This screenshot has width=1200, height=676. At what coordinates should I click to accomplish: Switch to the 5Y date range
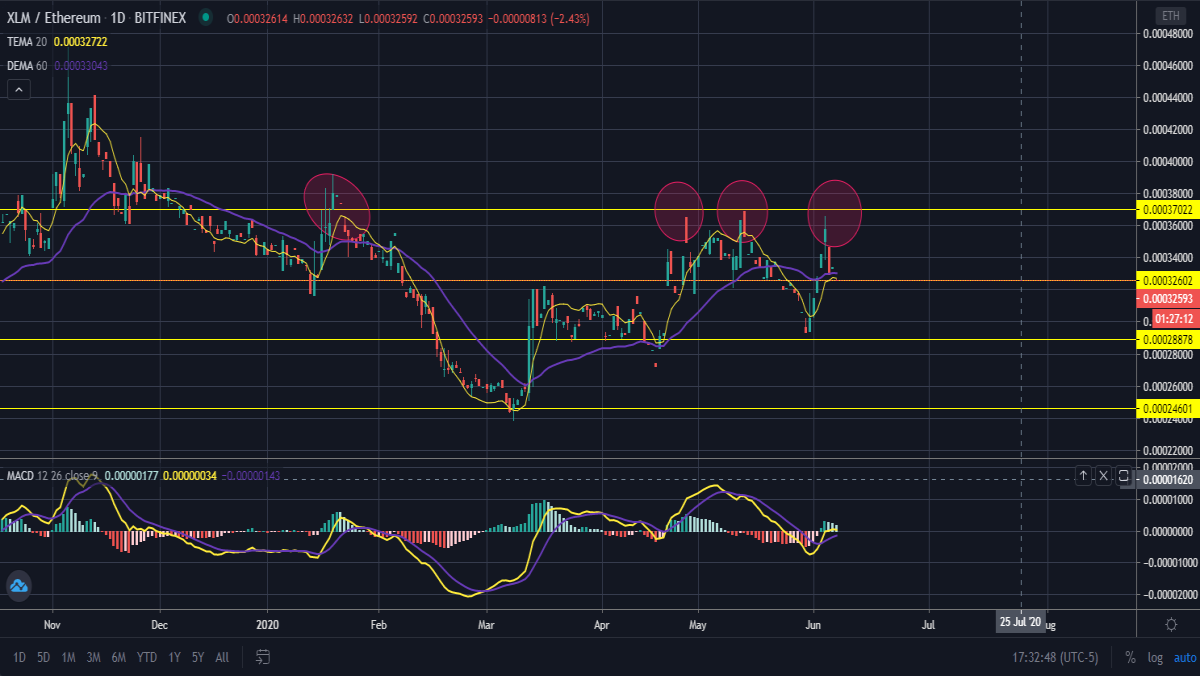pos(198,657)
